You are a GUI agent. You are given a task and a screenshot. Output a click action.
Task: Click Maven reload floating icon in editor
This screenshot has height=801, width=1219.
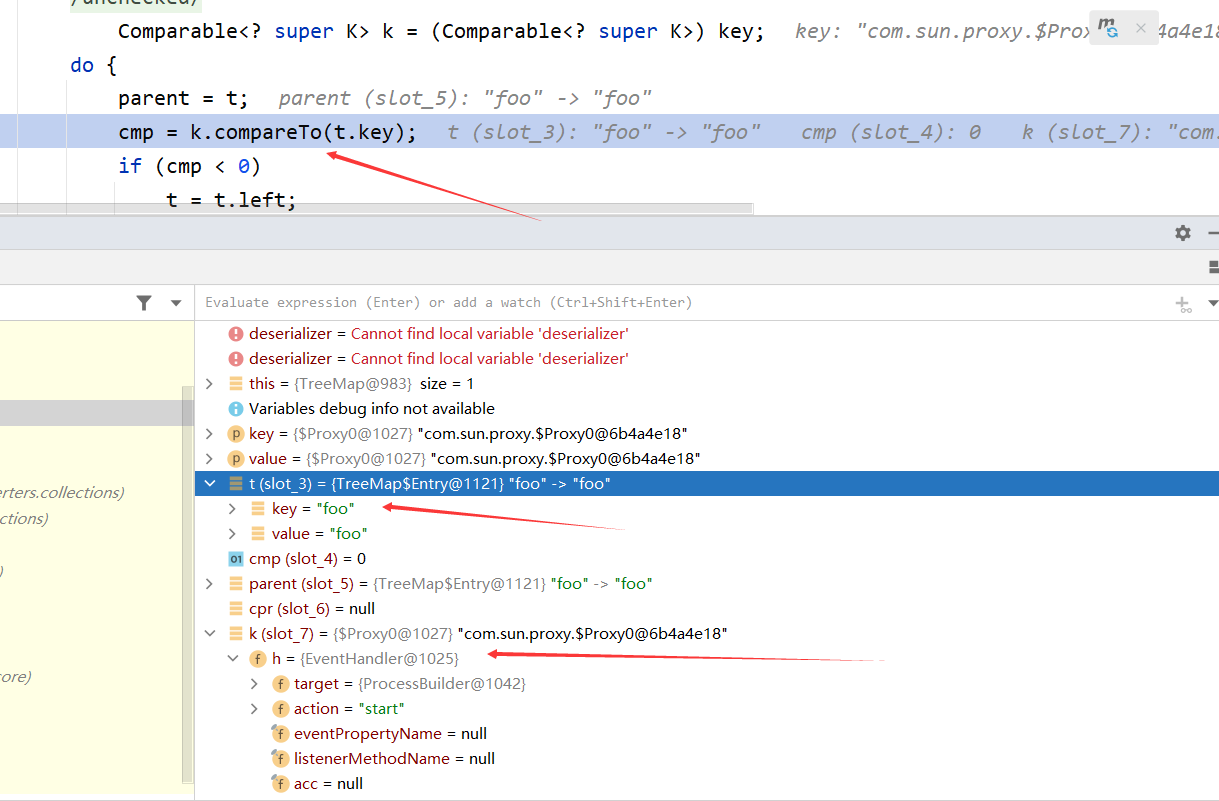point(1108,27)
